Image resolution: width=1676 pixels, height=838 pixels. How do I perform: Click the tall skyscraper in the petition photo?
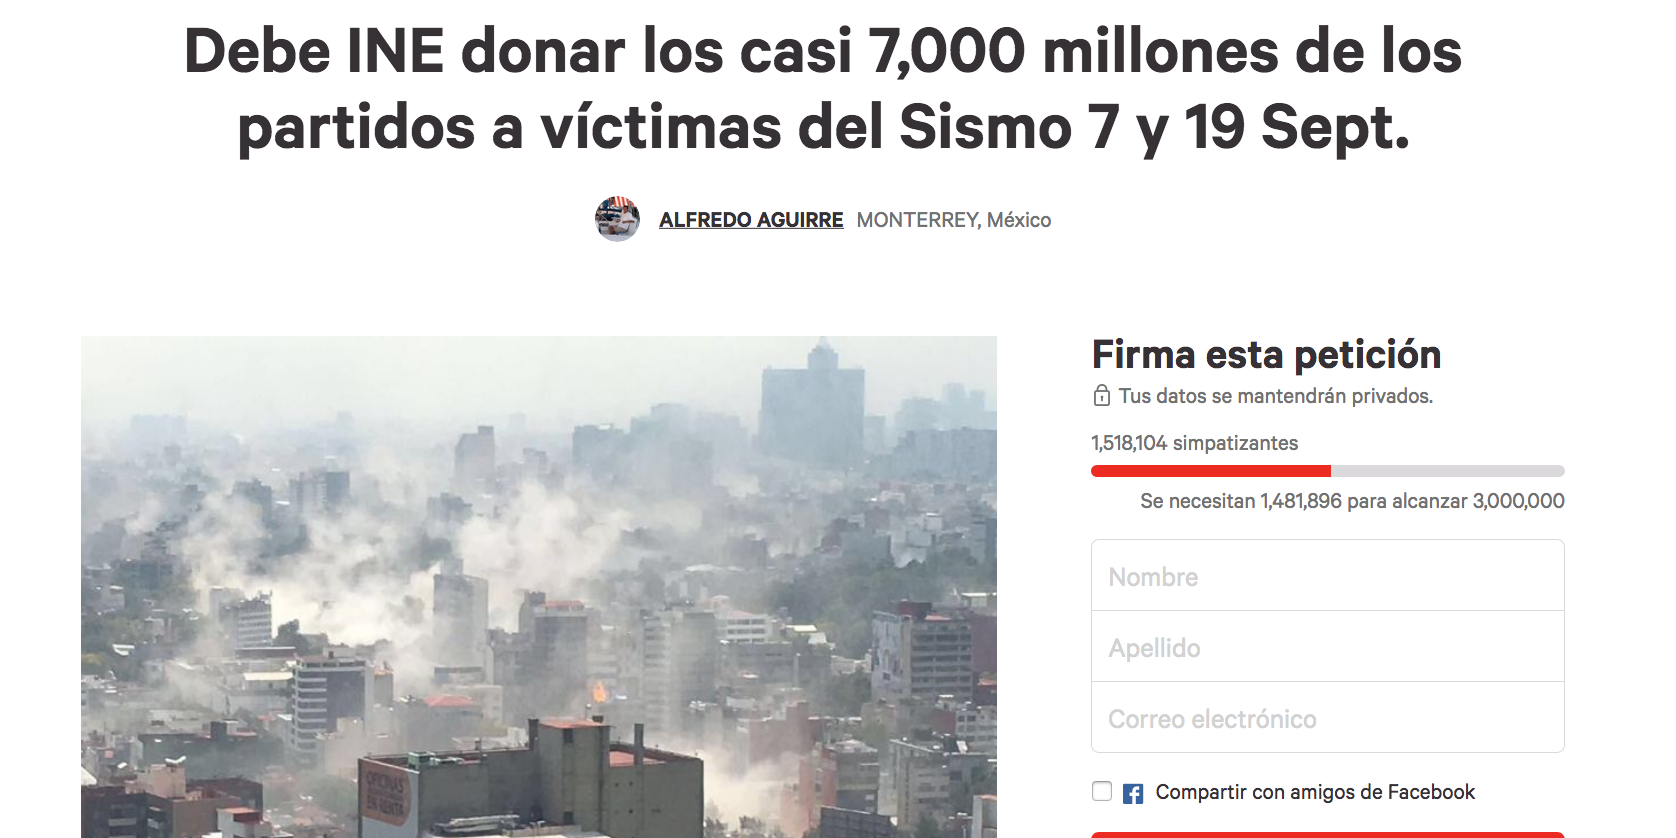[x=812, y=404]
